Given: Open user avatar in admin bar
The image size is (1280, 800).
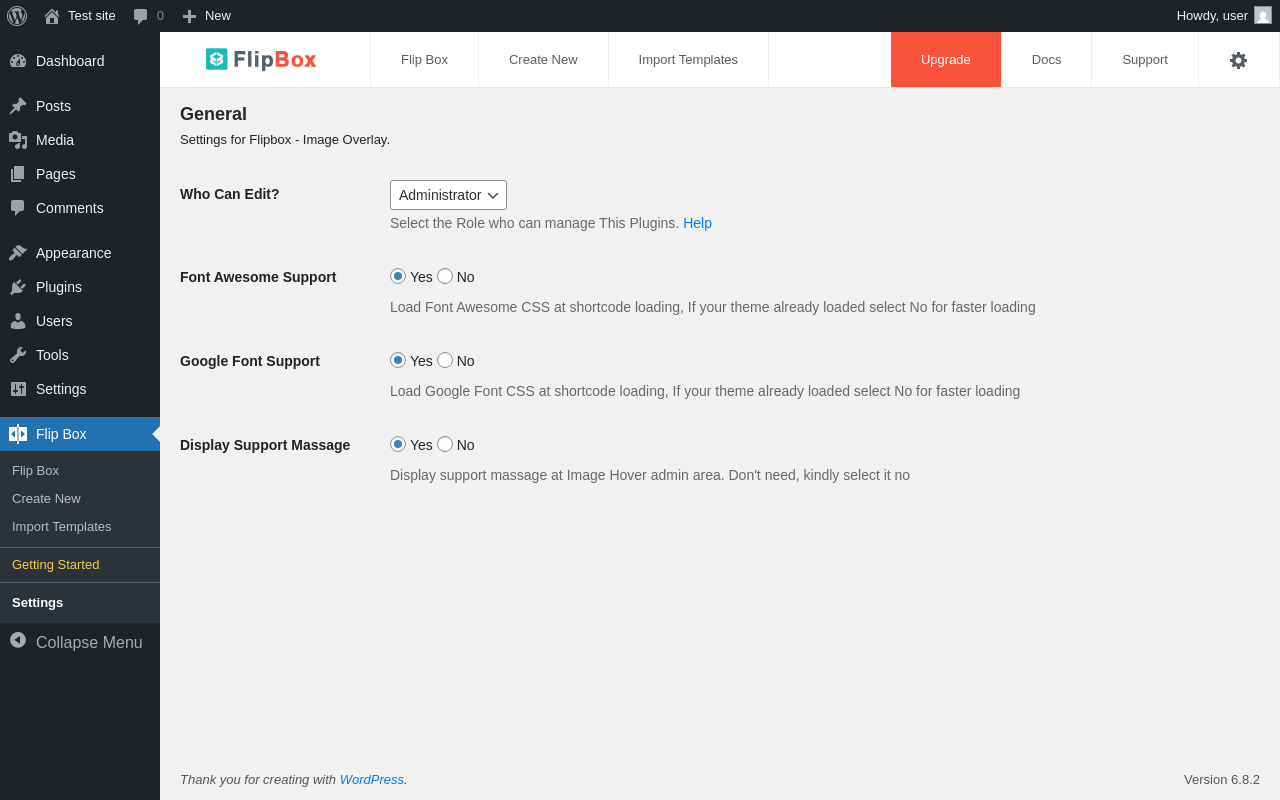Looking at the screenshot, I should click(x=1263, y=15).
